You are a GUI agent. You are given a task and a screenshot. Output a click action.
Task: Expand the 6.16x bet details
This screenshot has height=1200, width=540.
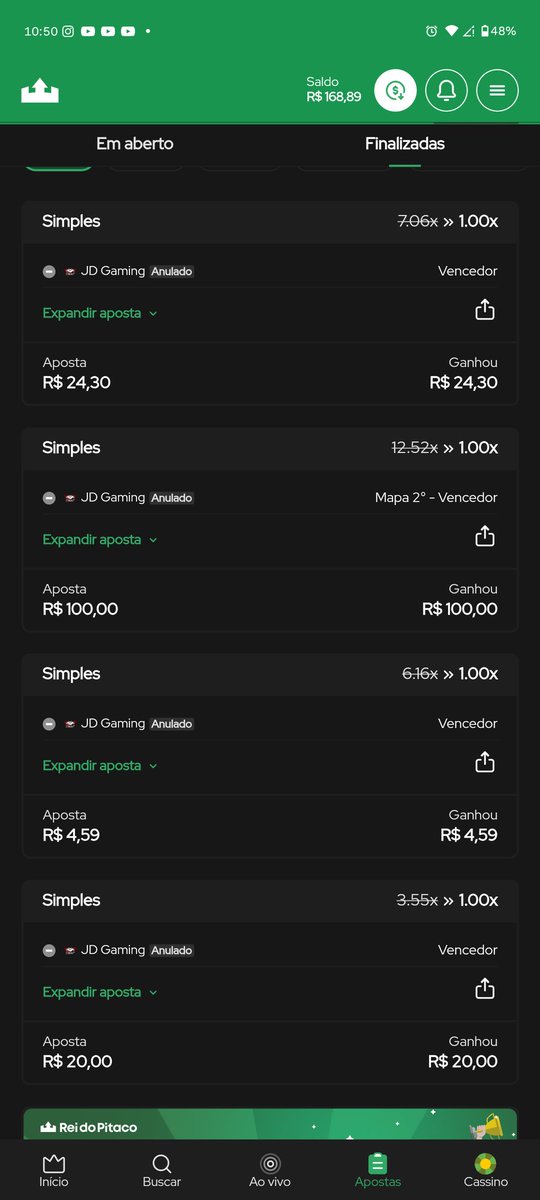(100, 765)
